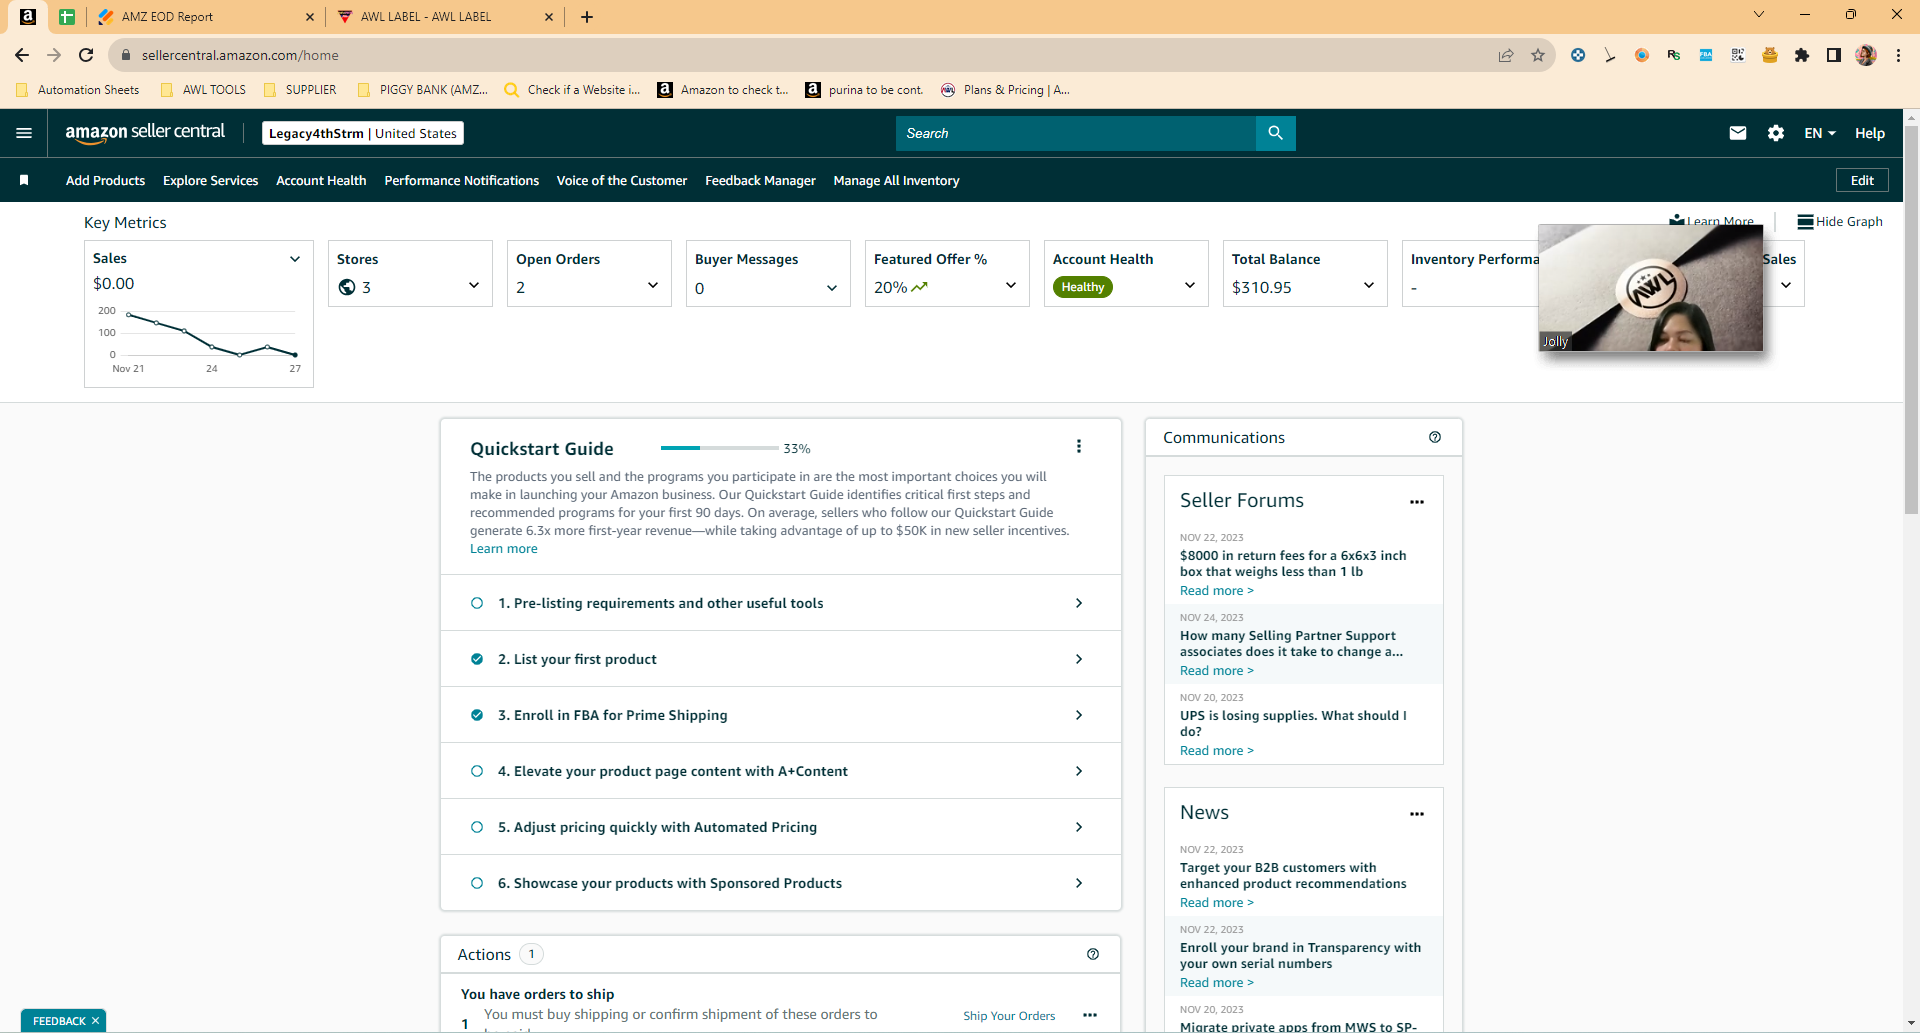Click the Edit button in nav bar
The width and height of the screenshot is (1920, 1033).
pos(1862,180)
